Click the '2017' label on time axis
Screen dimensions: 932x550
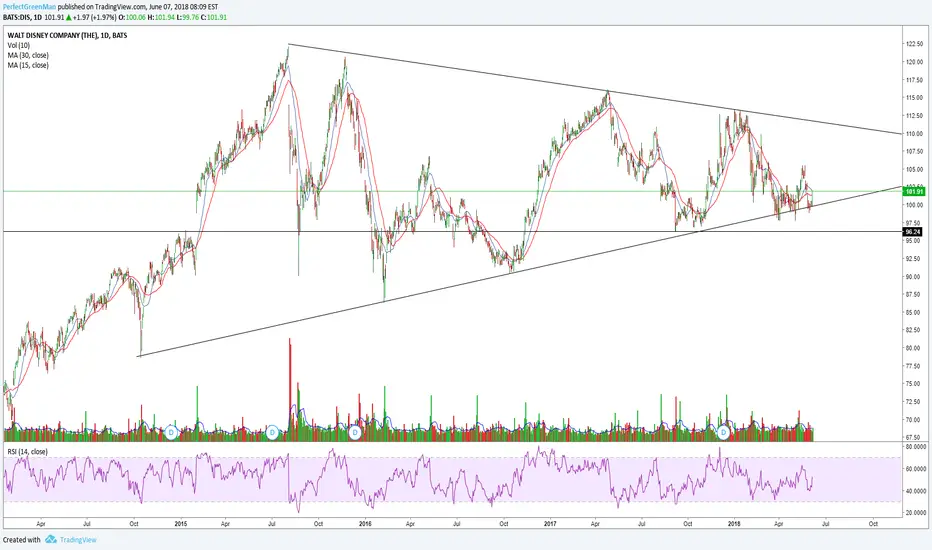click(x=550, y=524)
